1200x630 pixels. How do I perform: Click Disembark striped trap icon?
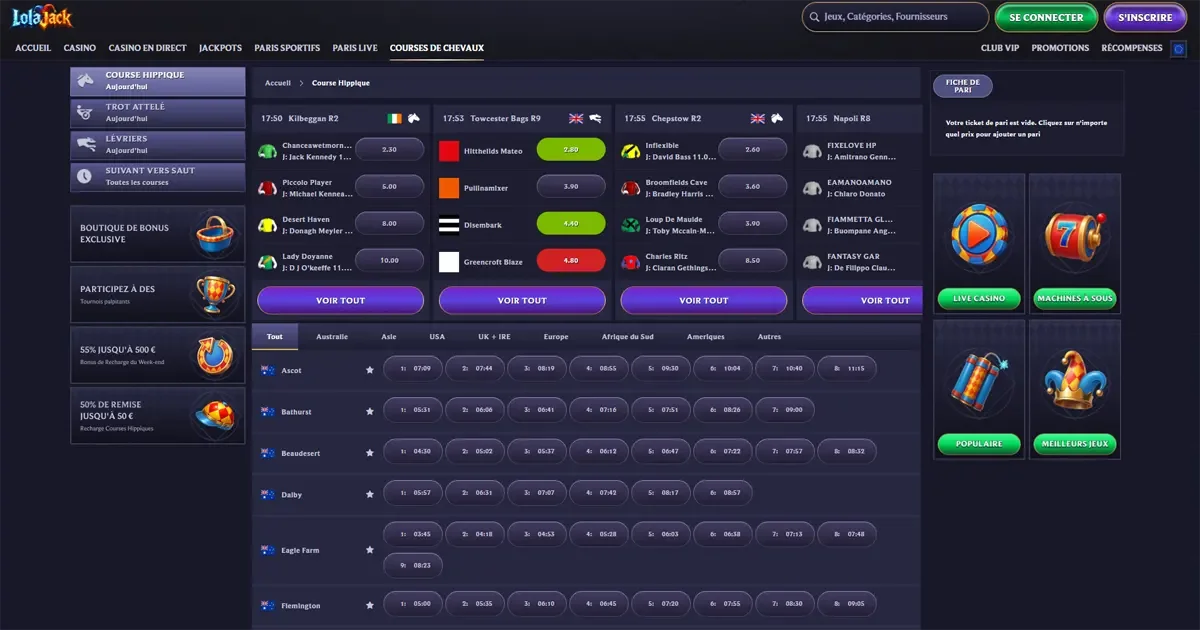click(449, 225)
